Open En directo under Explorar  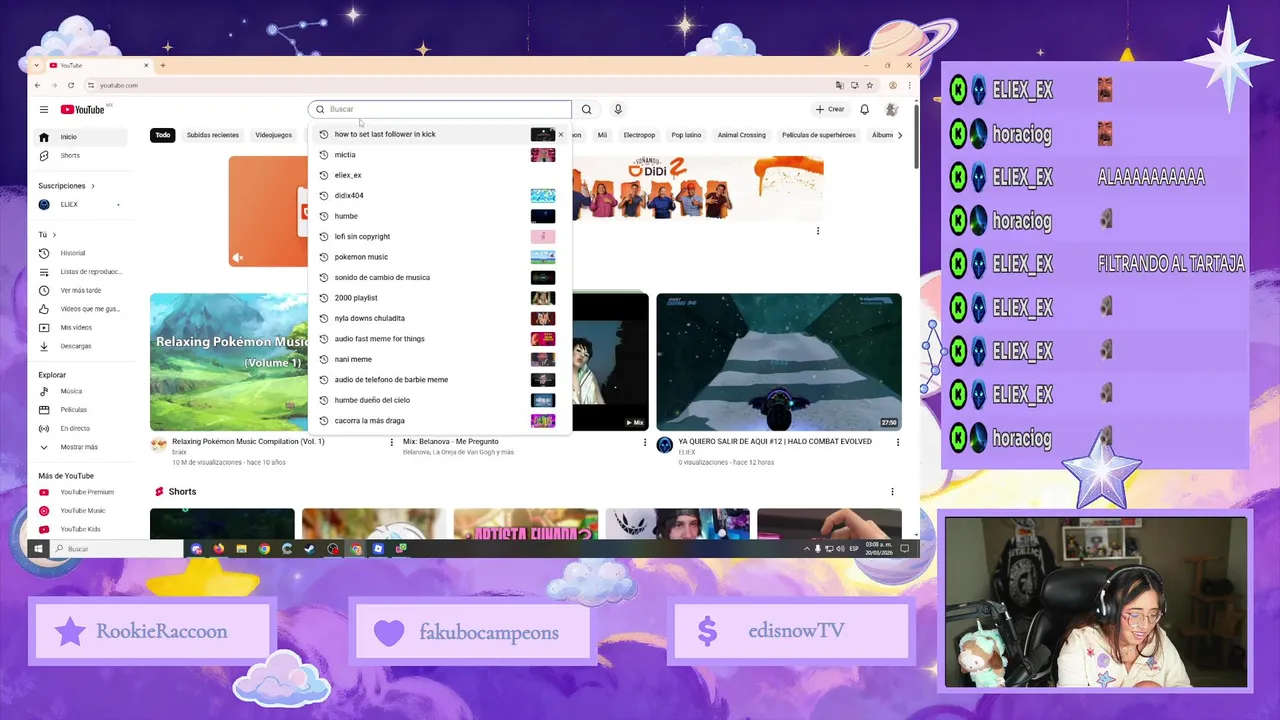click(82, 428)
